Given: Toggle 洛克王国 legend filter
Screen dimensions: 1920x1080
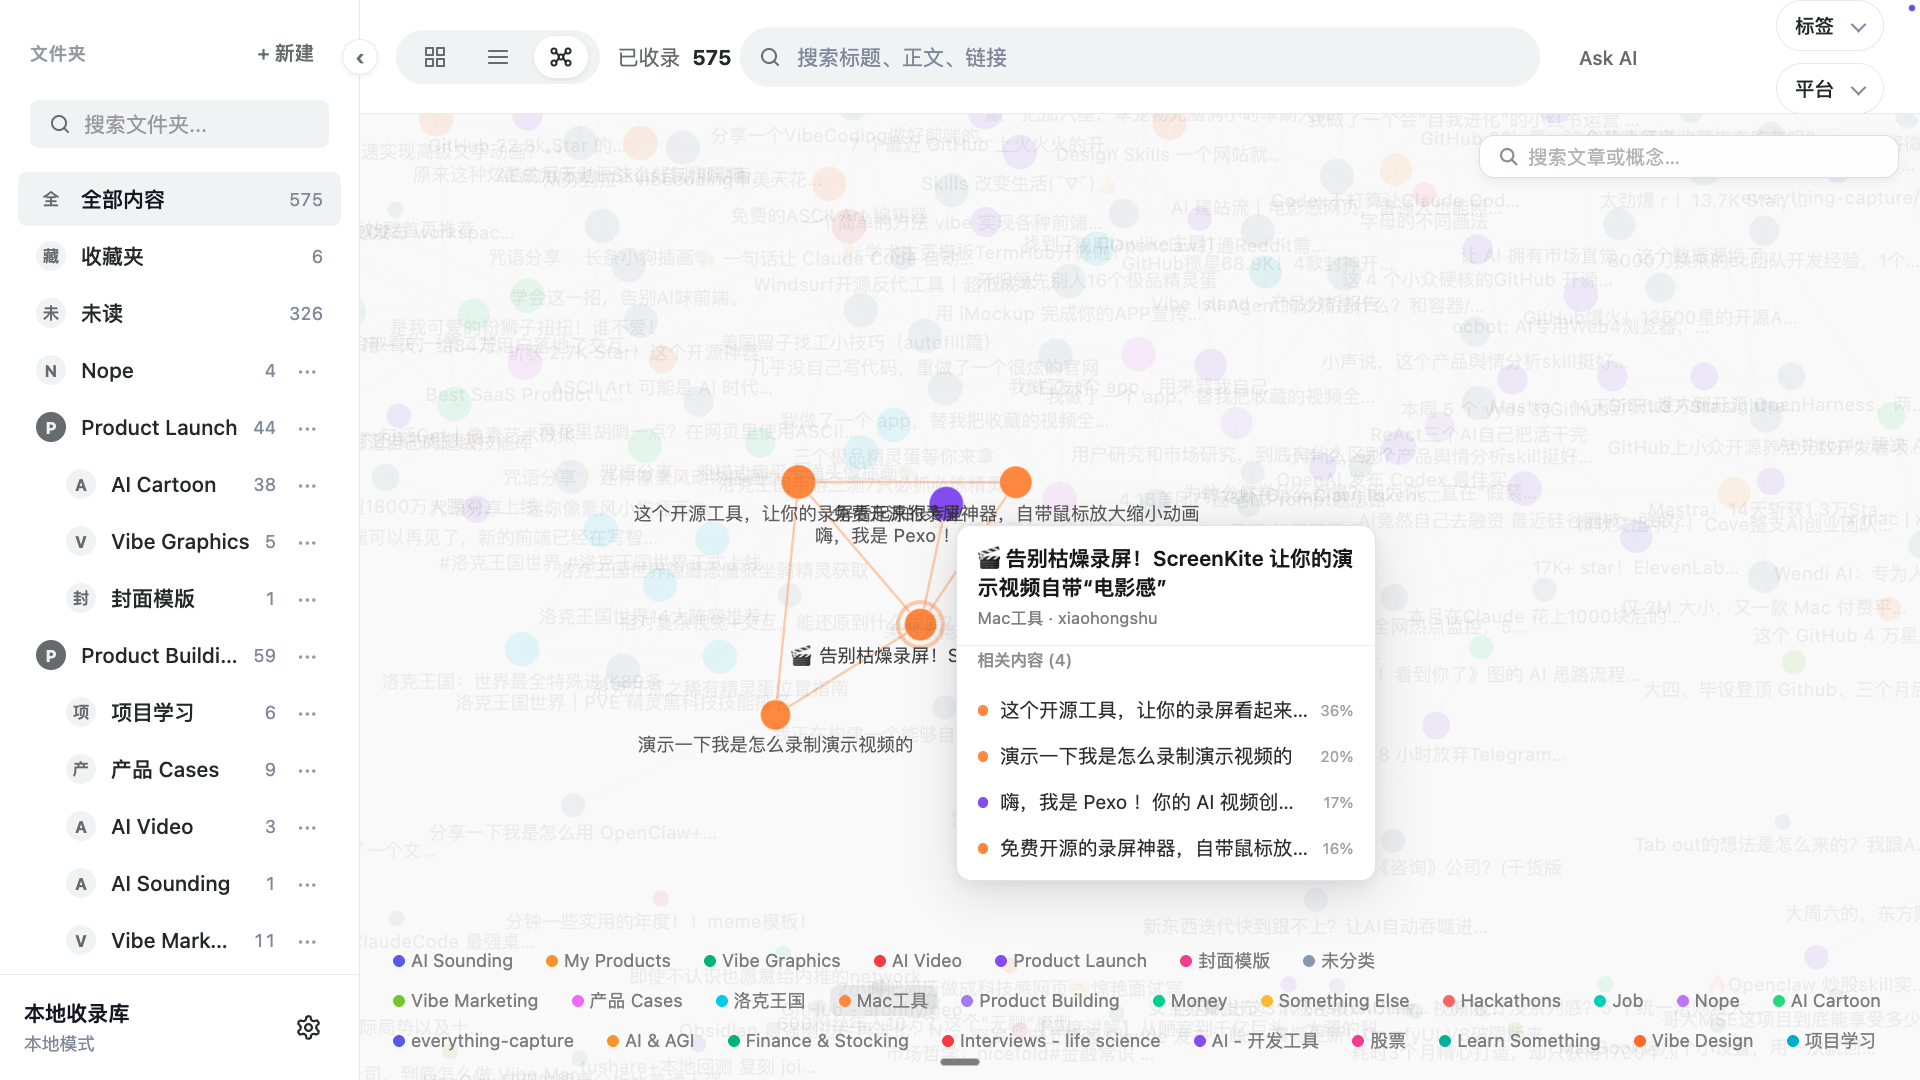Looking at the screenshot, I should click(760, 1001).
